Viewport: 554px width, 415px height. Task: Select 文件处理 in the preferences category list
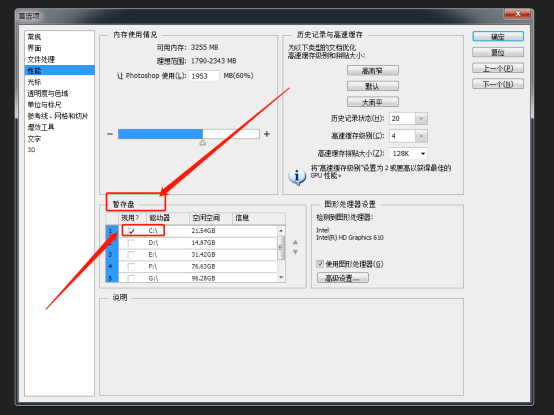41,59
